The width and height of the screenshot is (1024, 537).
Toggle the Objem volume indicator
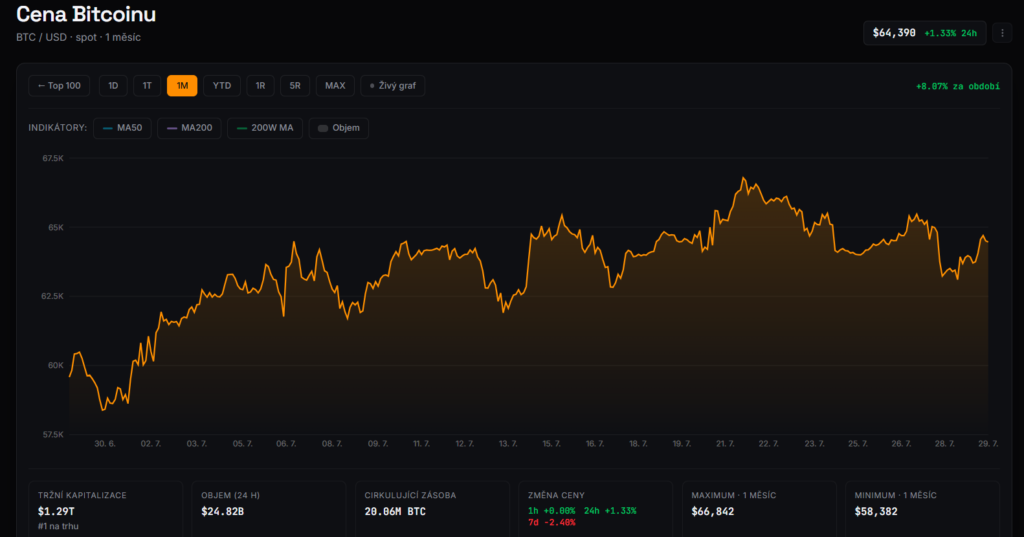coord(338,128)
